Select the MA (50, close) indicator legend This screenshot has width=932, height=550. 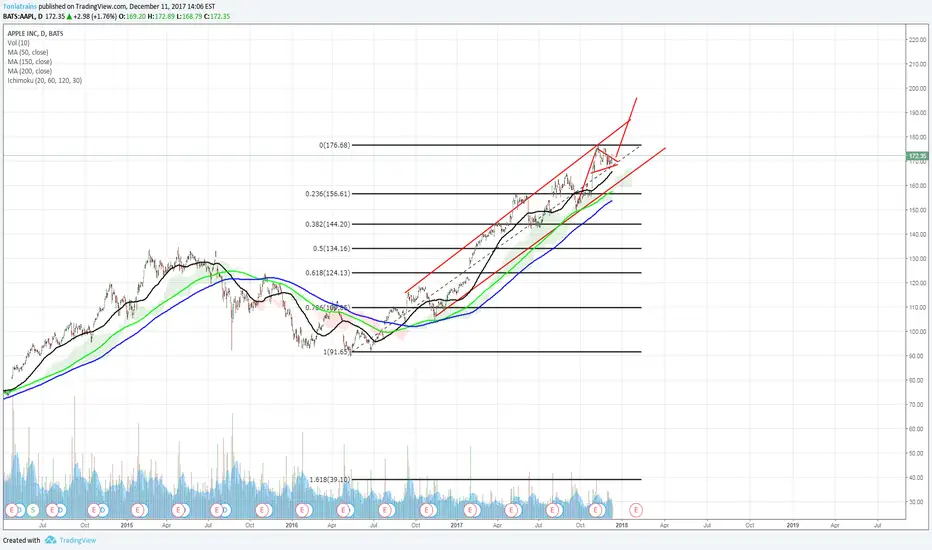(28, 52)
